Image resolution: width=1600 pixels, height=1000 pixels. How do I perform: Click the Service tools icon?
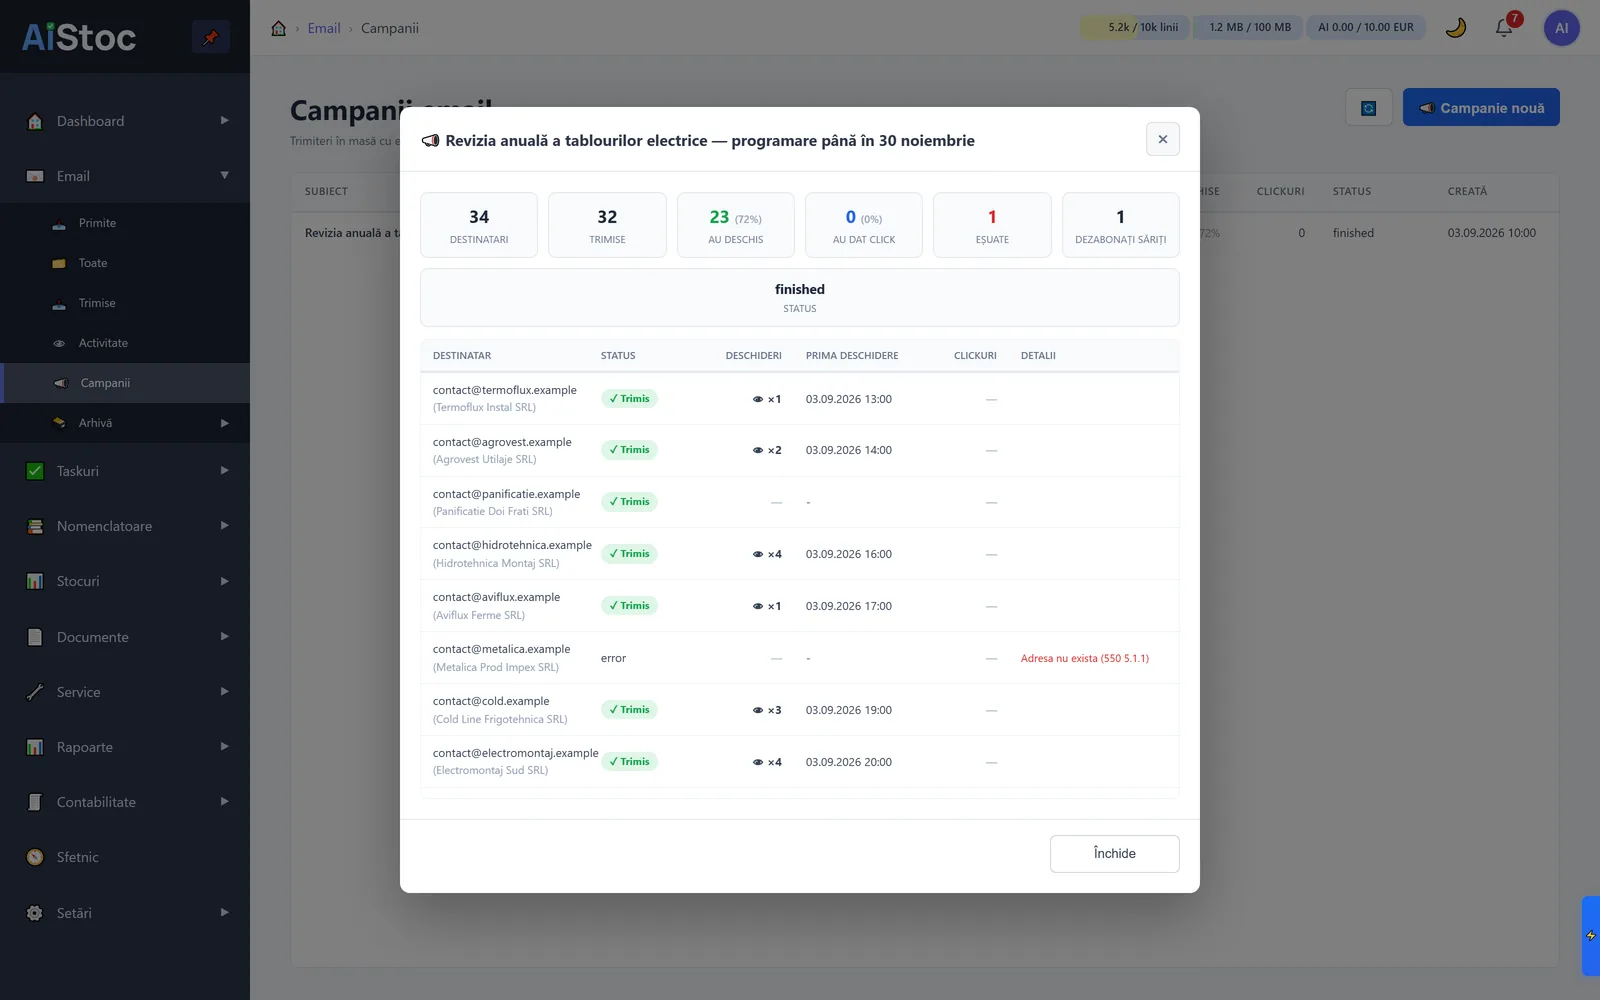click(35, 692)
